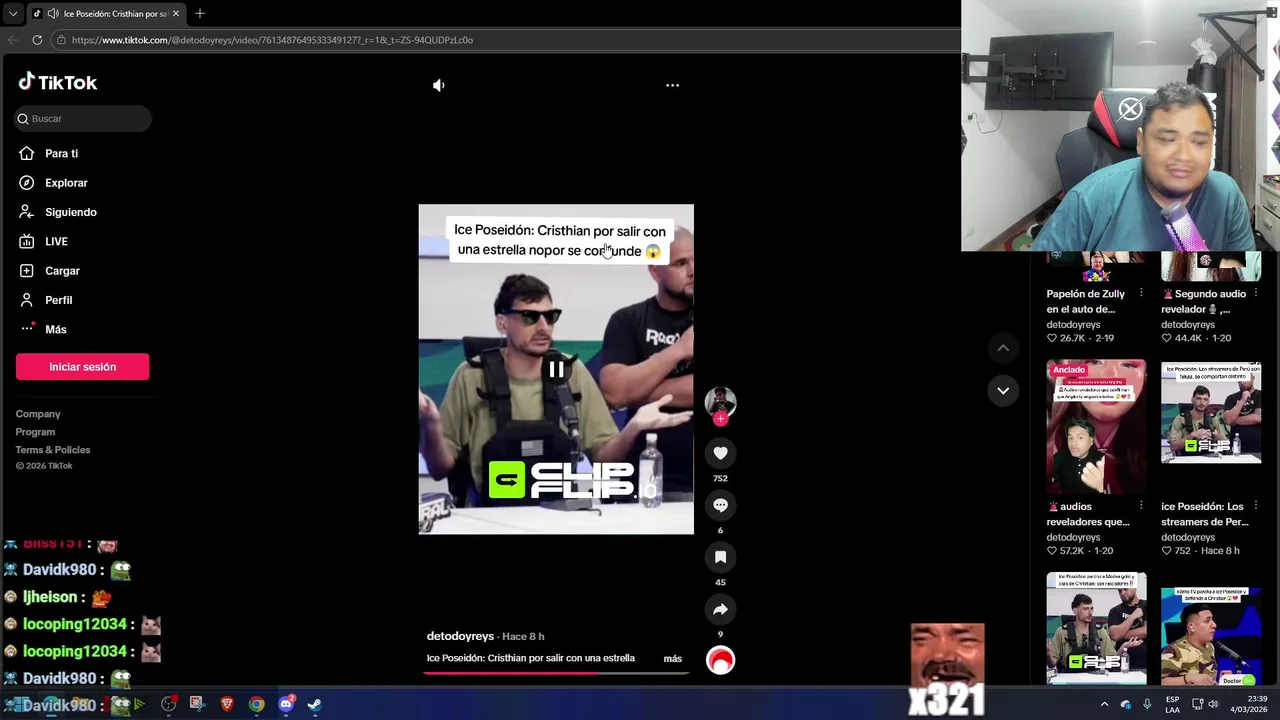Open the creator's round avatar beside video

(x=720, y=401)
